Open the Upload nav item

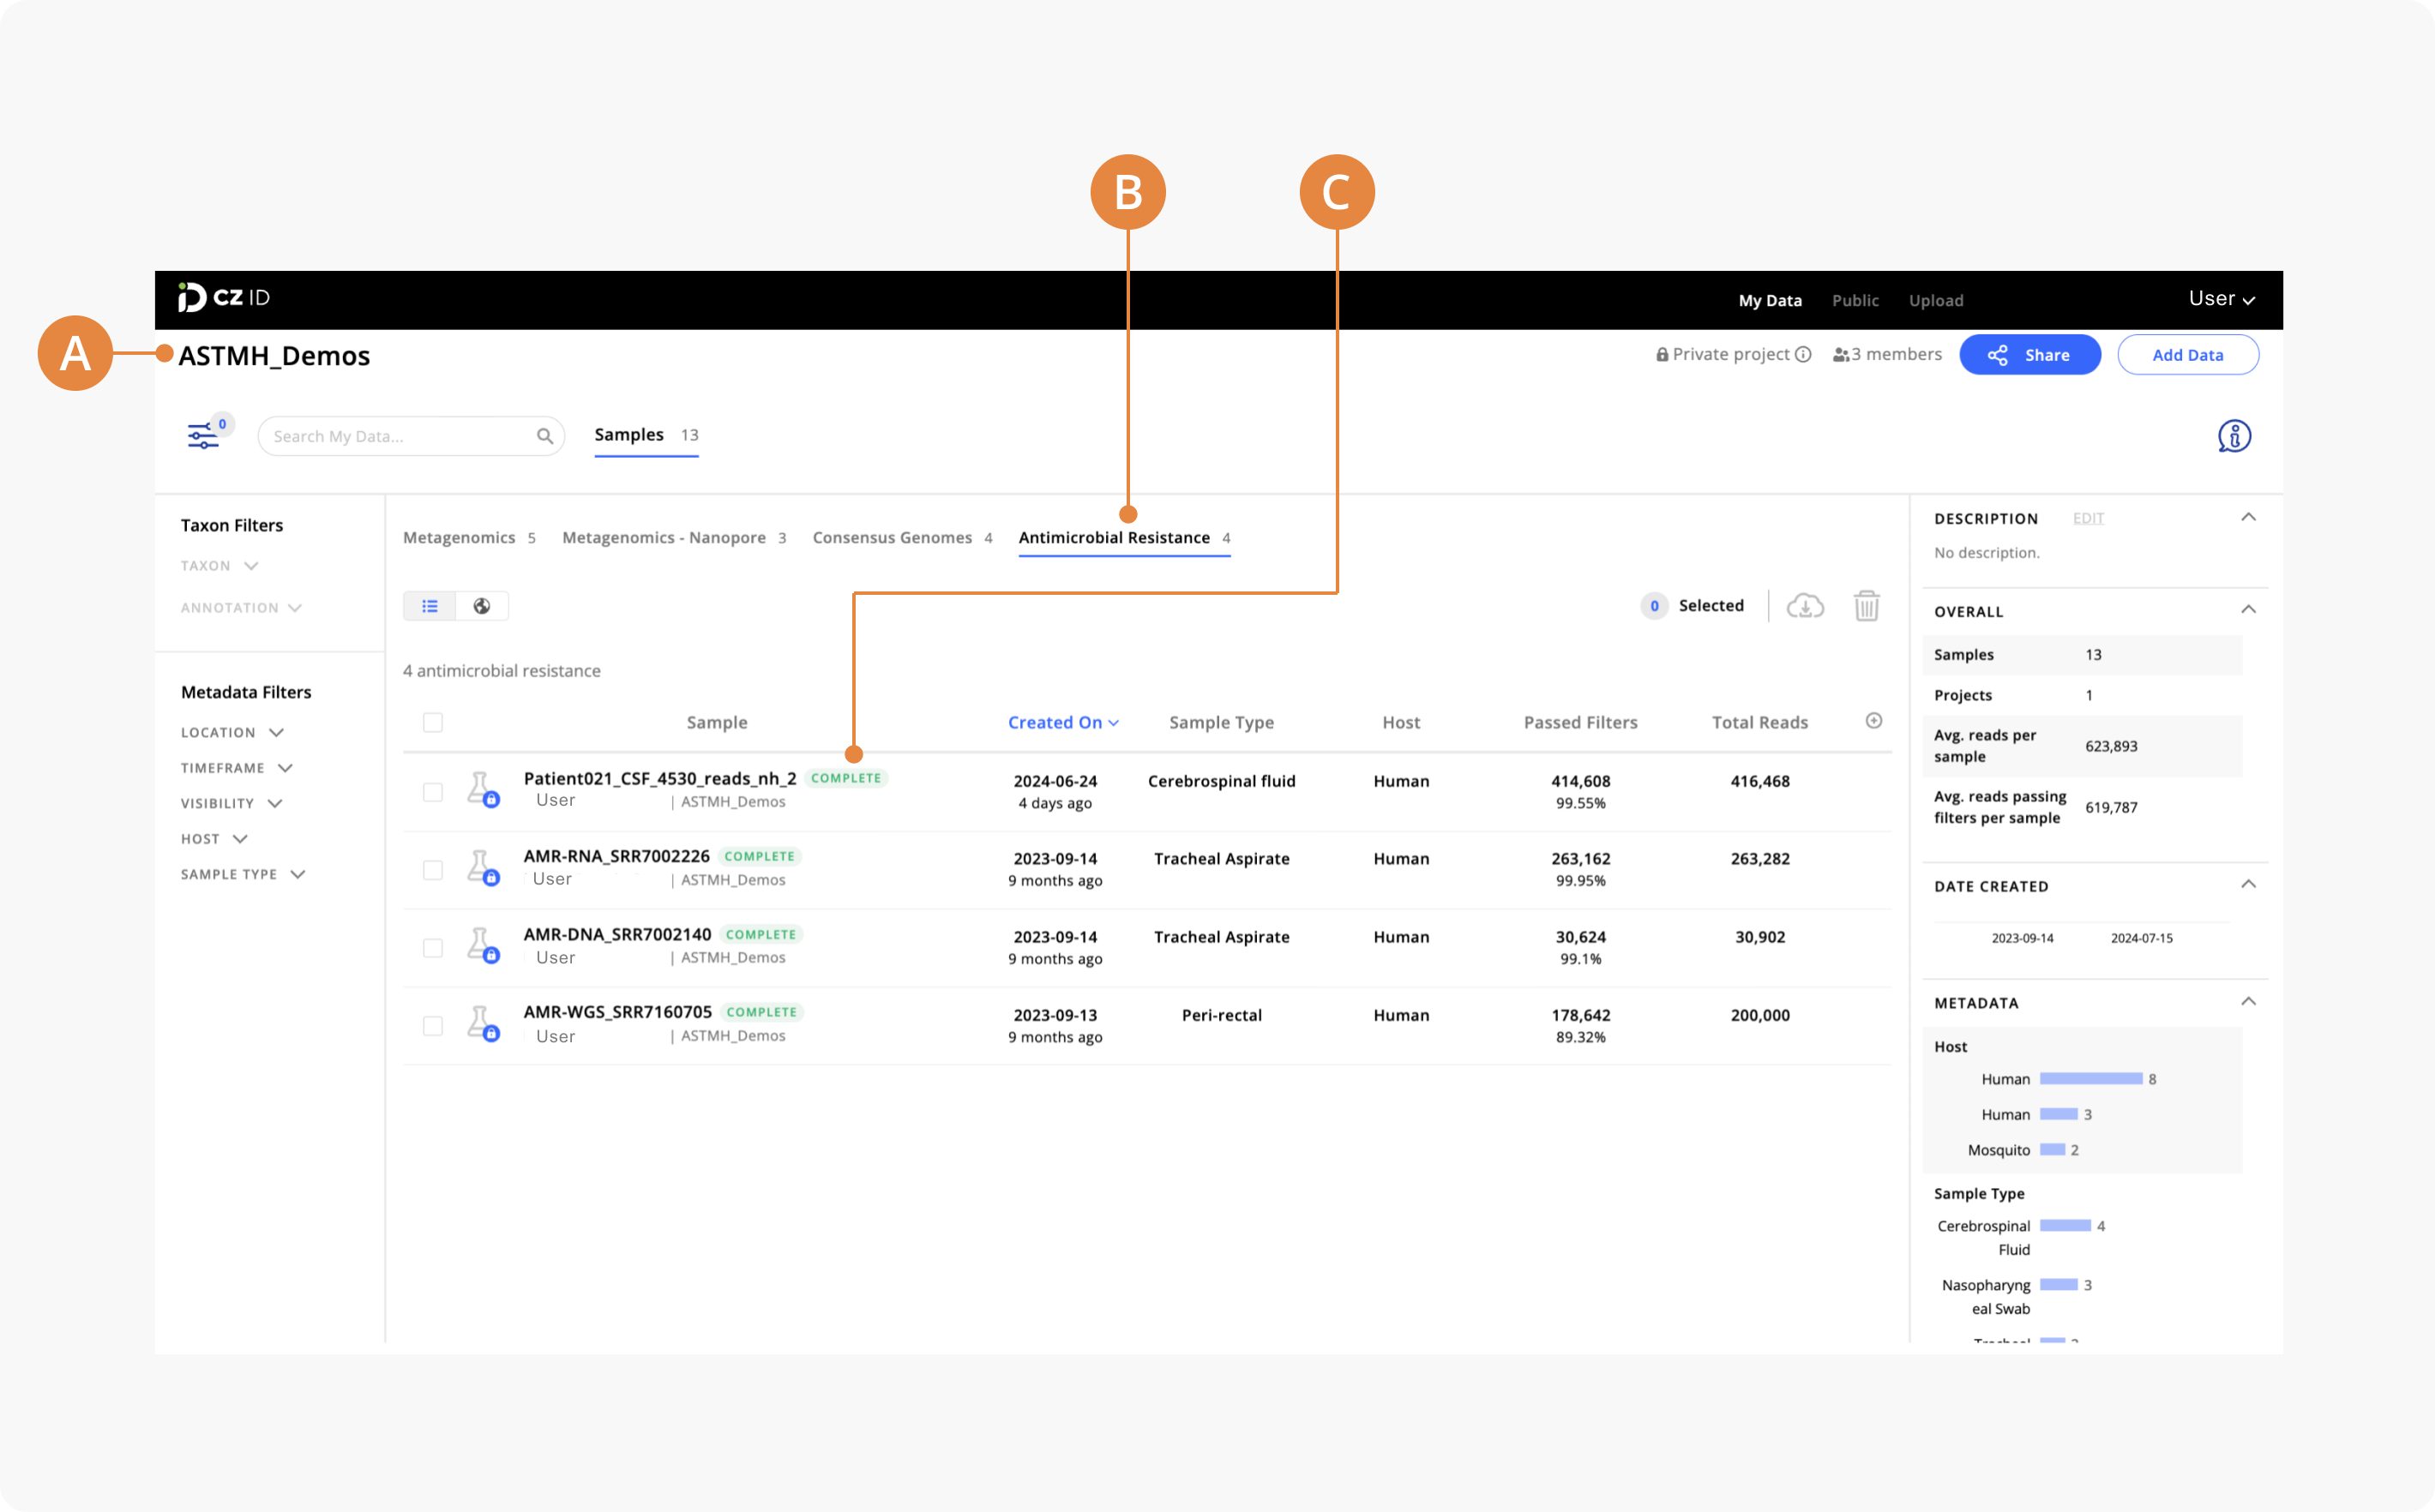(x=1936, y=300)
